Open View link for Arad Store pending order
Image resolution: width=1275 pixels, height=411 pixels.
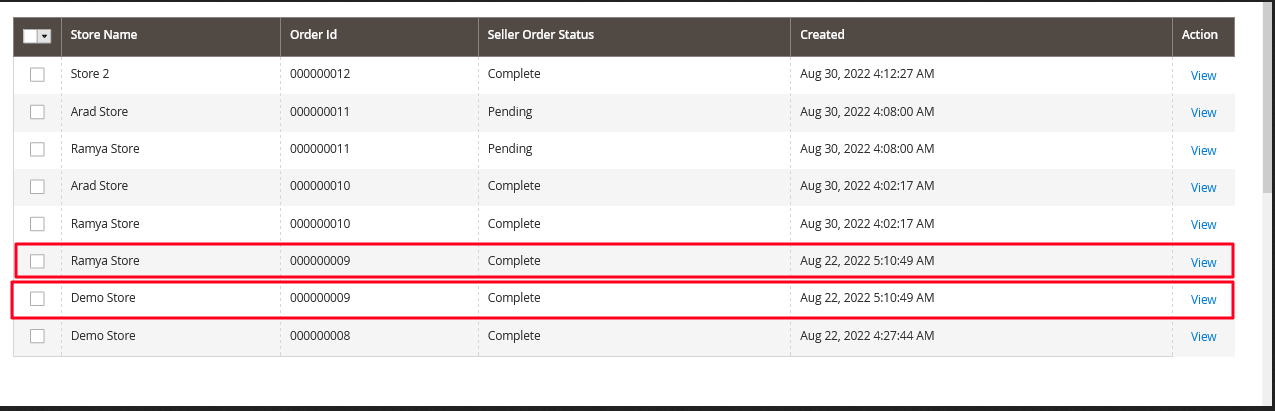(1203, 113)
